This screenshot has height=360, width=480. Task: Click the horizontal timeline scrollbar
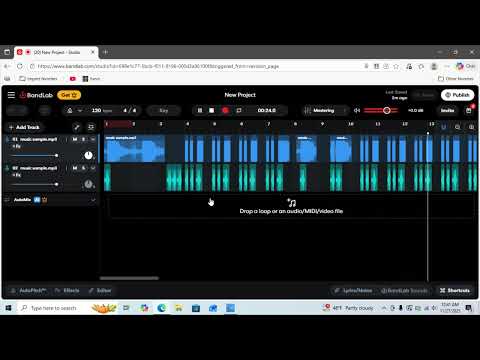129,278
